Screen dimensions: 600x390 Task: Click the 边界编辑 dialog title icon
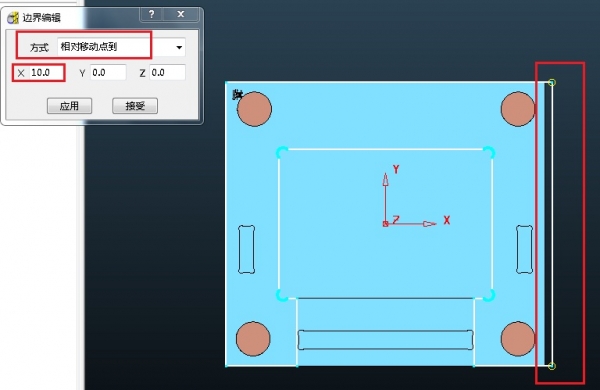coord(13,18)
